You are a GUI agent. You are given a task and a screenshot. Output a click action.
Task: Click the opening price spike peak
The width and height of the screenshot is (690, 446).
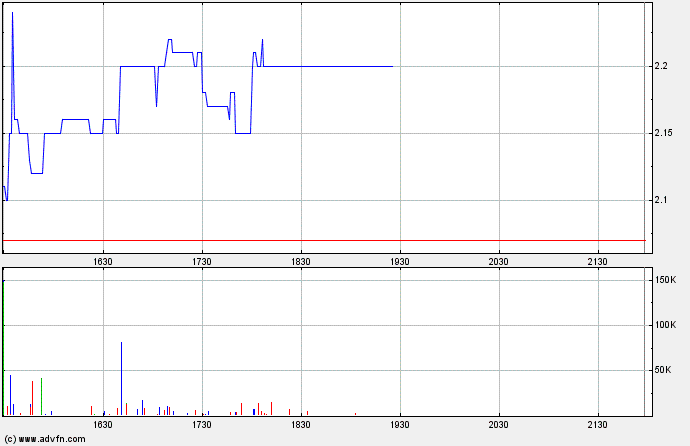[x=12, y=13]
